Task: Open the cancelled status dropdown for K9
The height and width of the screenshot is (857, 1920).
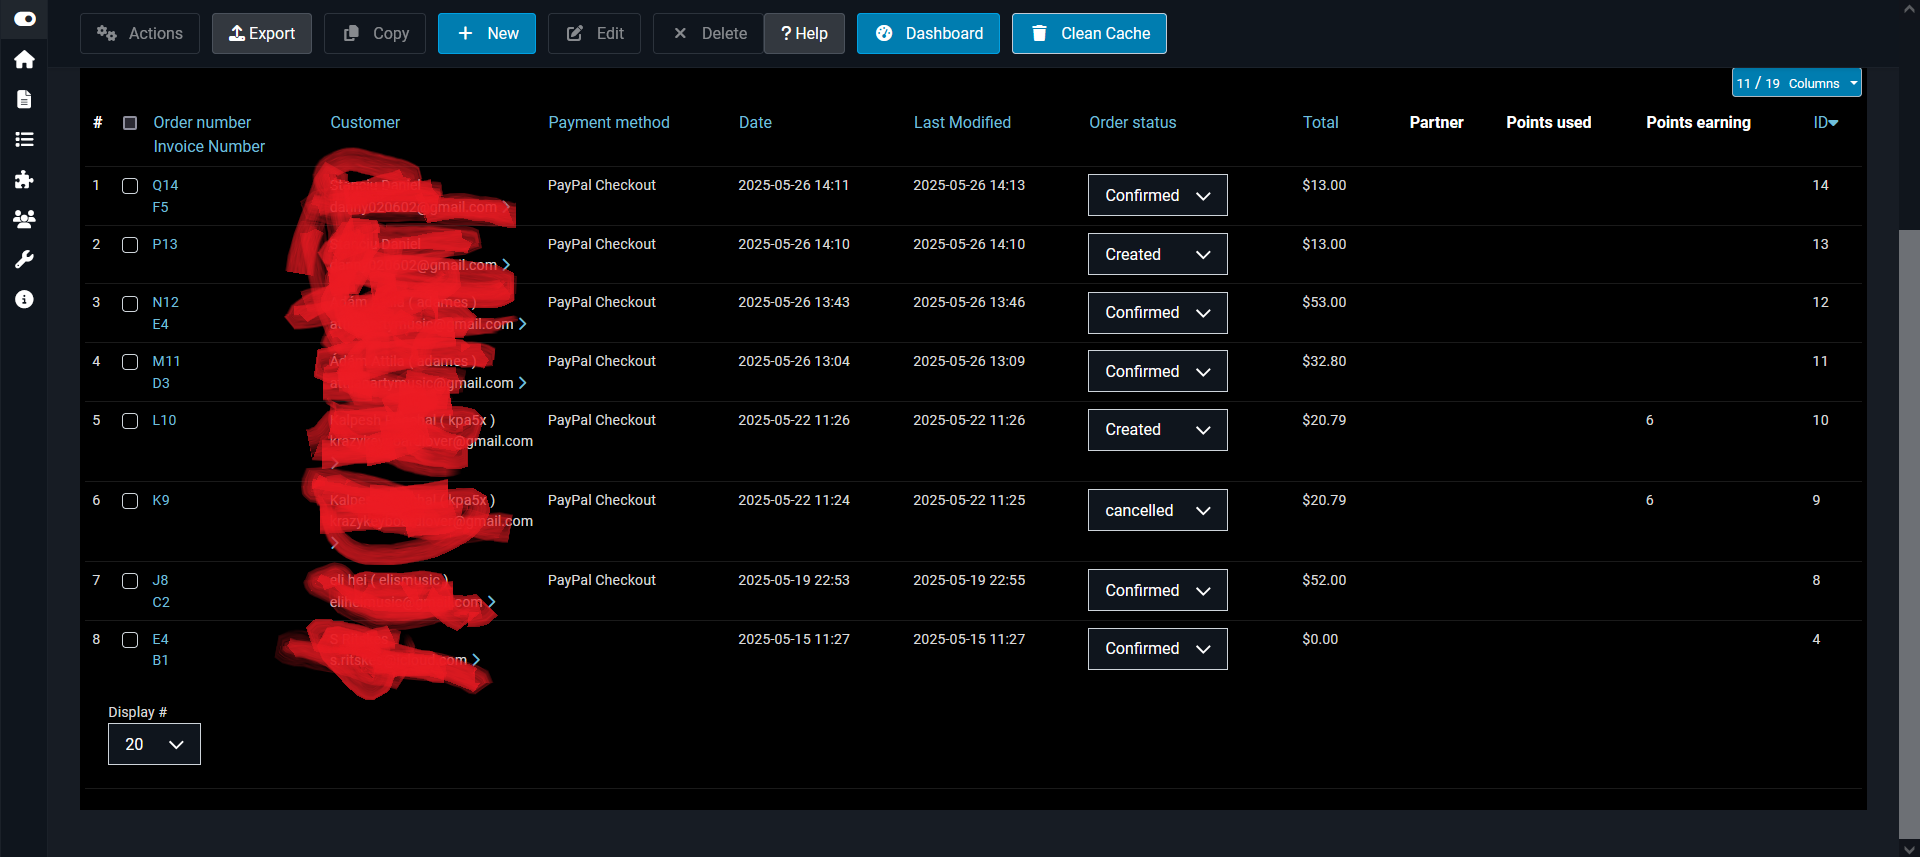Action: point(1157,510)
